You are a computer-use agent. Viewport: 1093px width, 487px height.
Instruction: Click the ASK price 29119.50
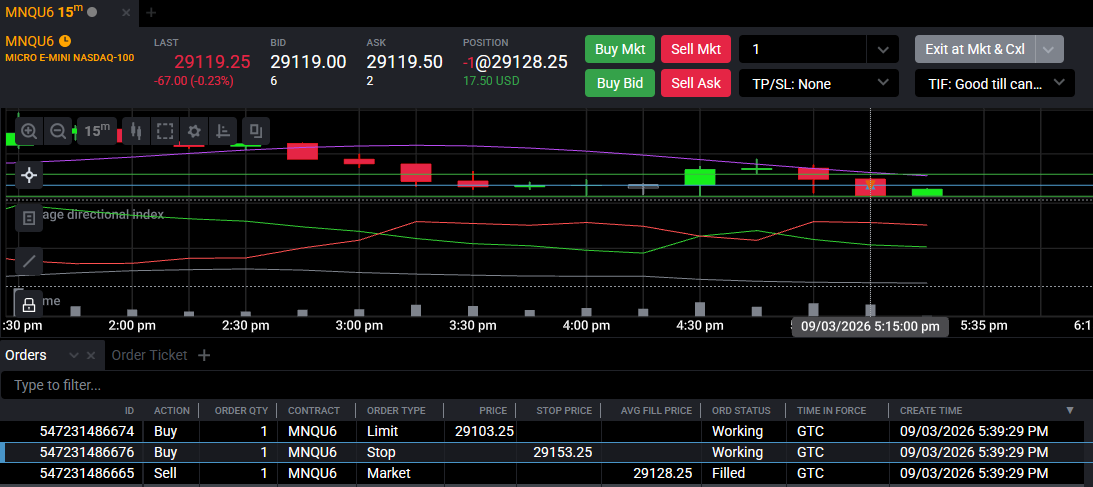[404, 62]
